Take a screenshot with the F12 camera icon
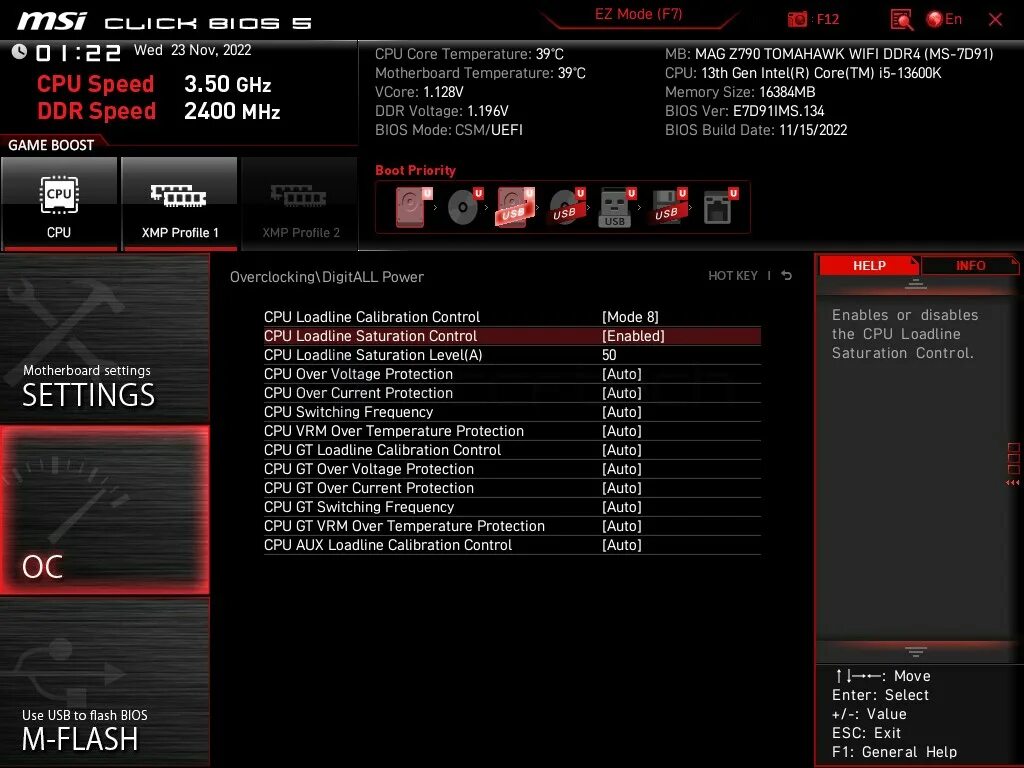 [x=797, y=19]
